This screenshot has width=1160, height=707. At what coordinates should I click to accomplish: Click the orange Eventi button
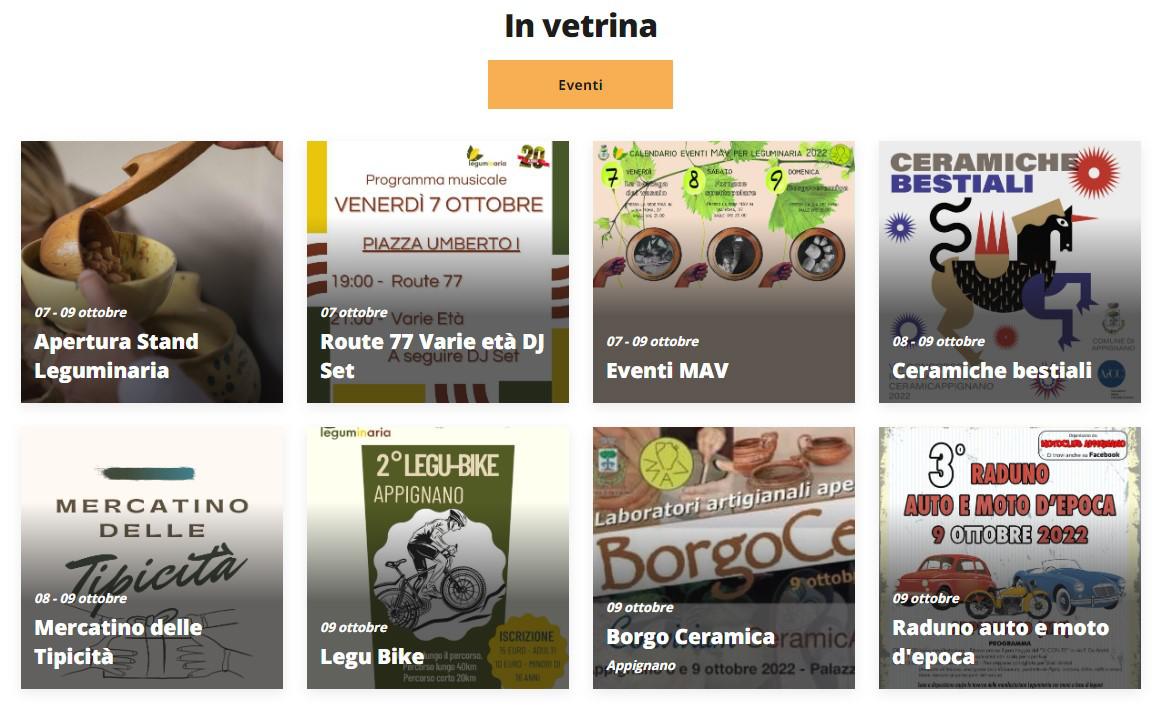point(580,84)
